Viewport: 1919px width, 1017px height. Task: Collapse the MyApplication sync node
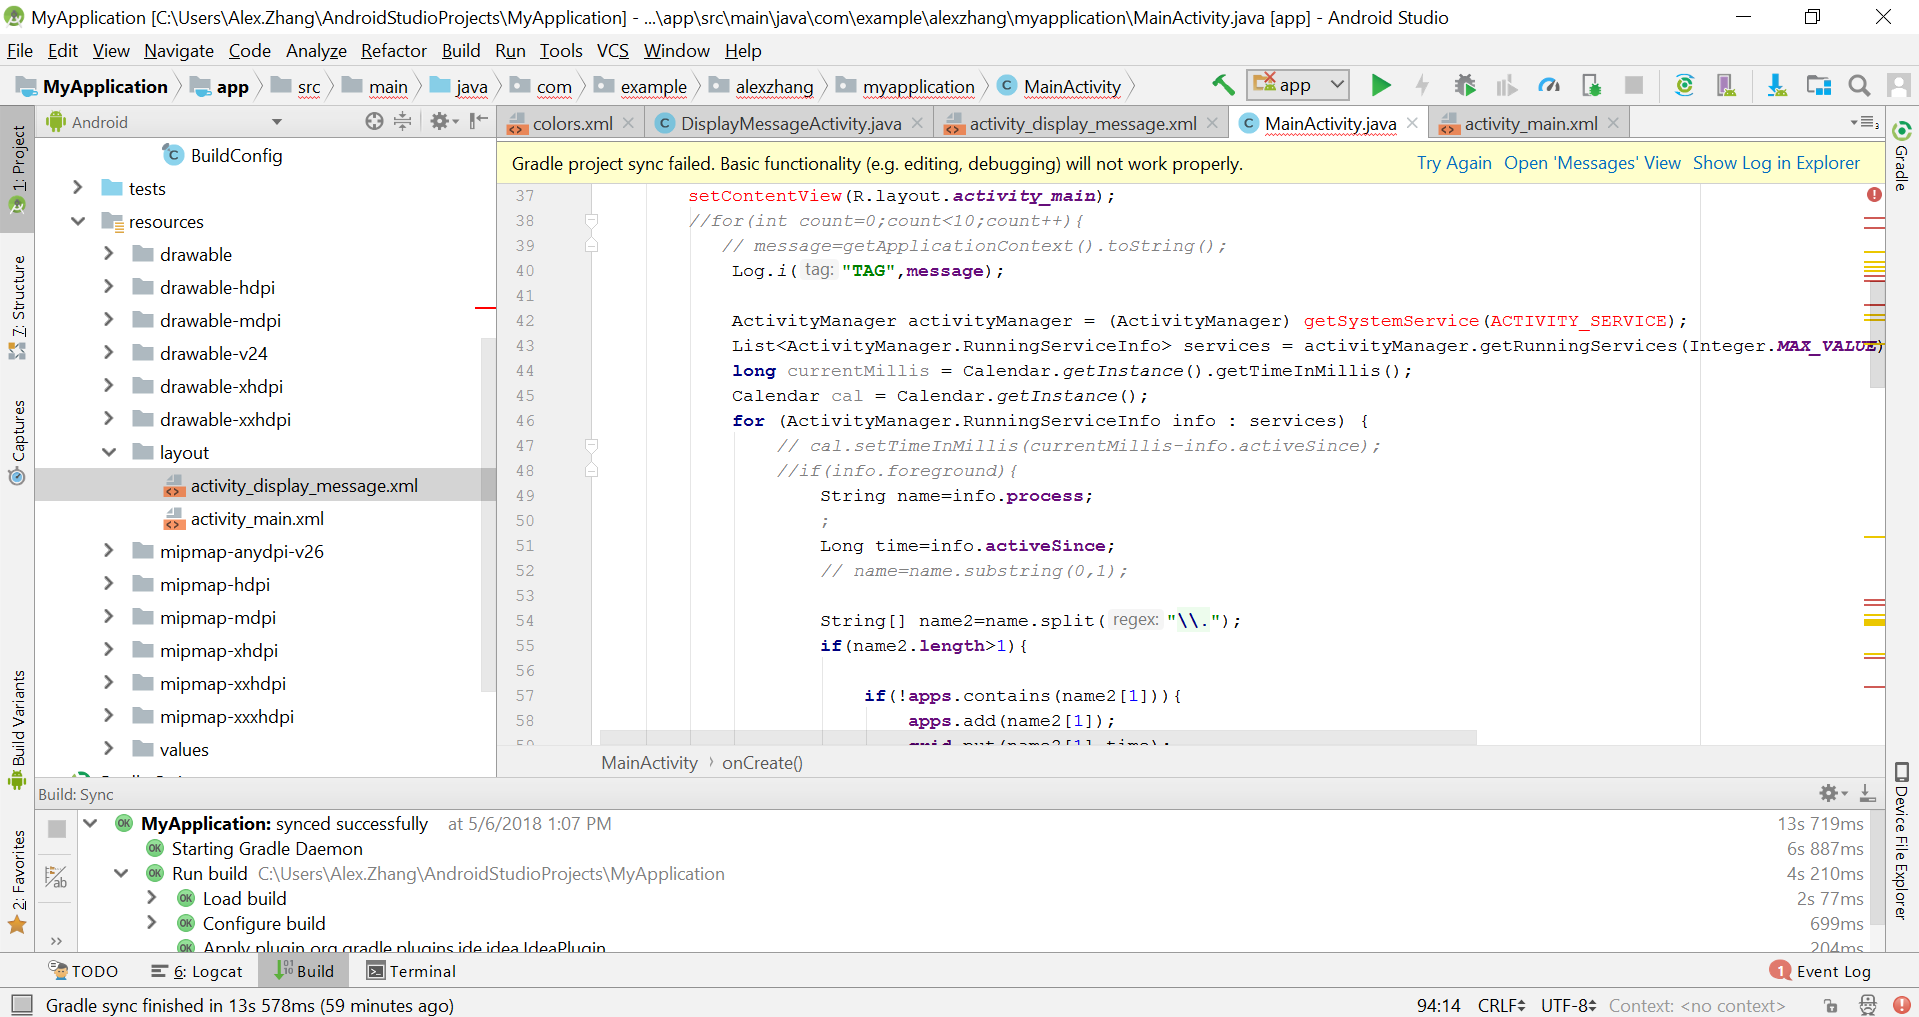point(90,823)
